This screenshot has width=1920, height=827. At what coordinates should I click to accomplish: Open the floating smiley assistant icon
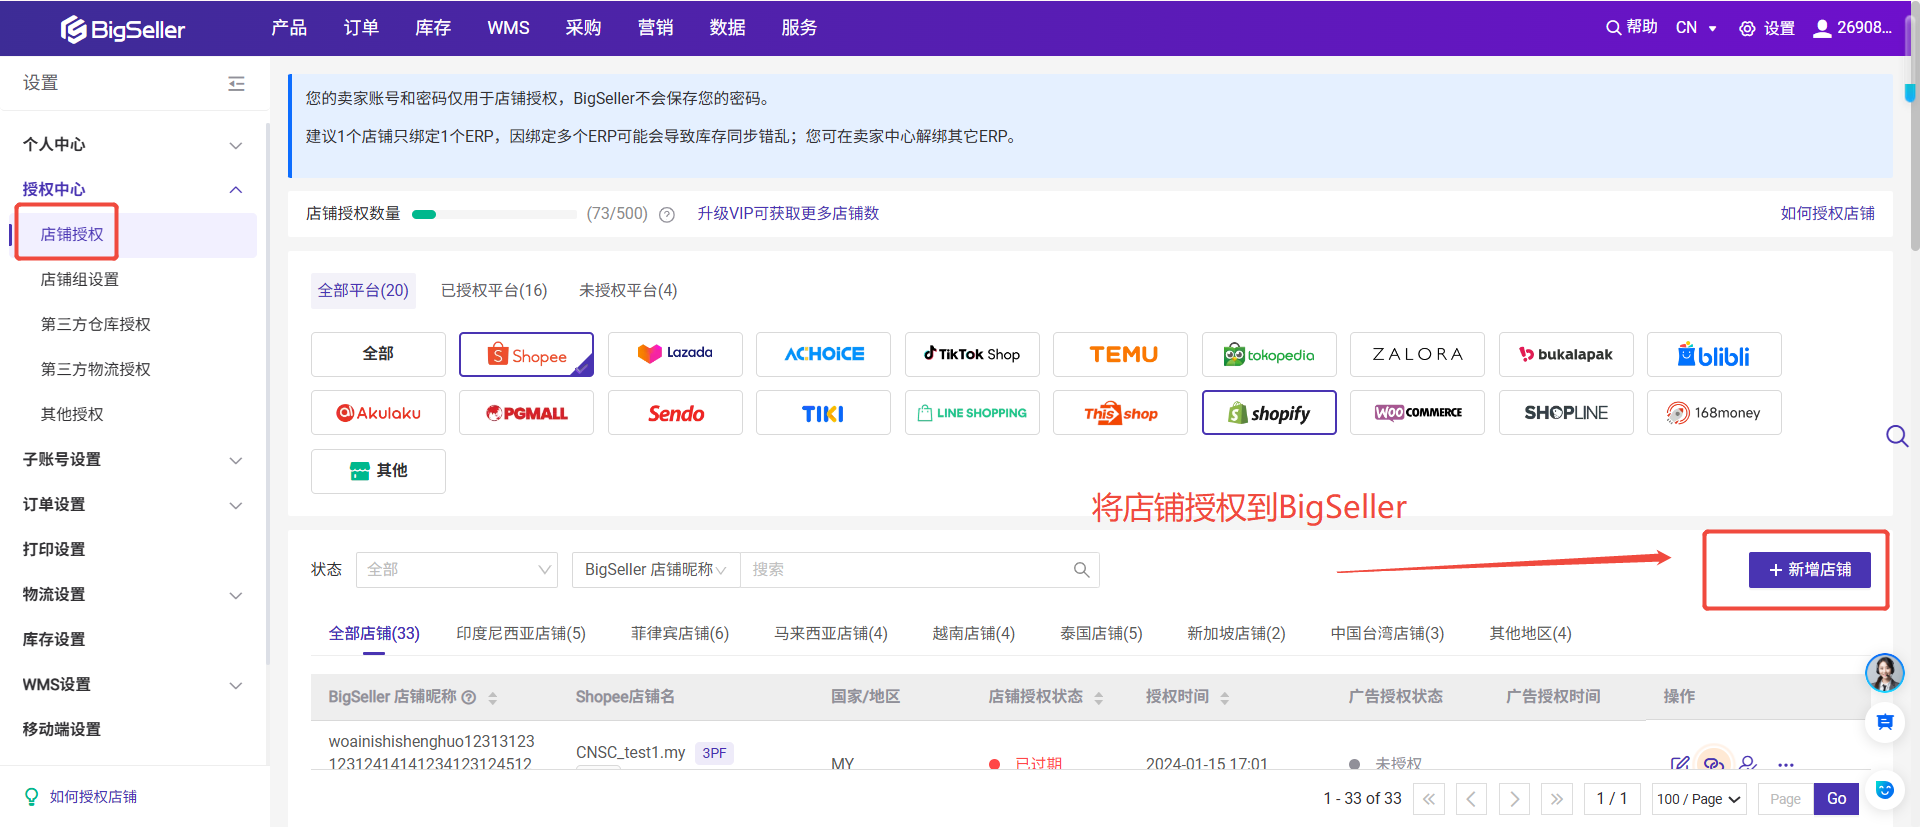(1884, 790)
